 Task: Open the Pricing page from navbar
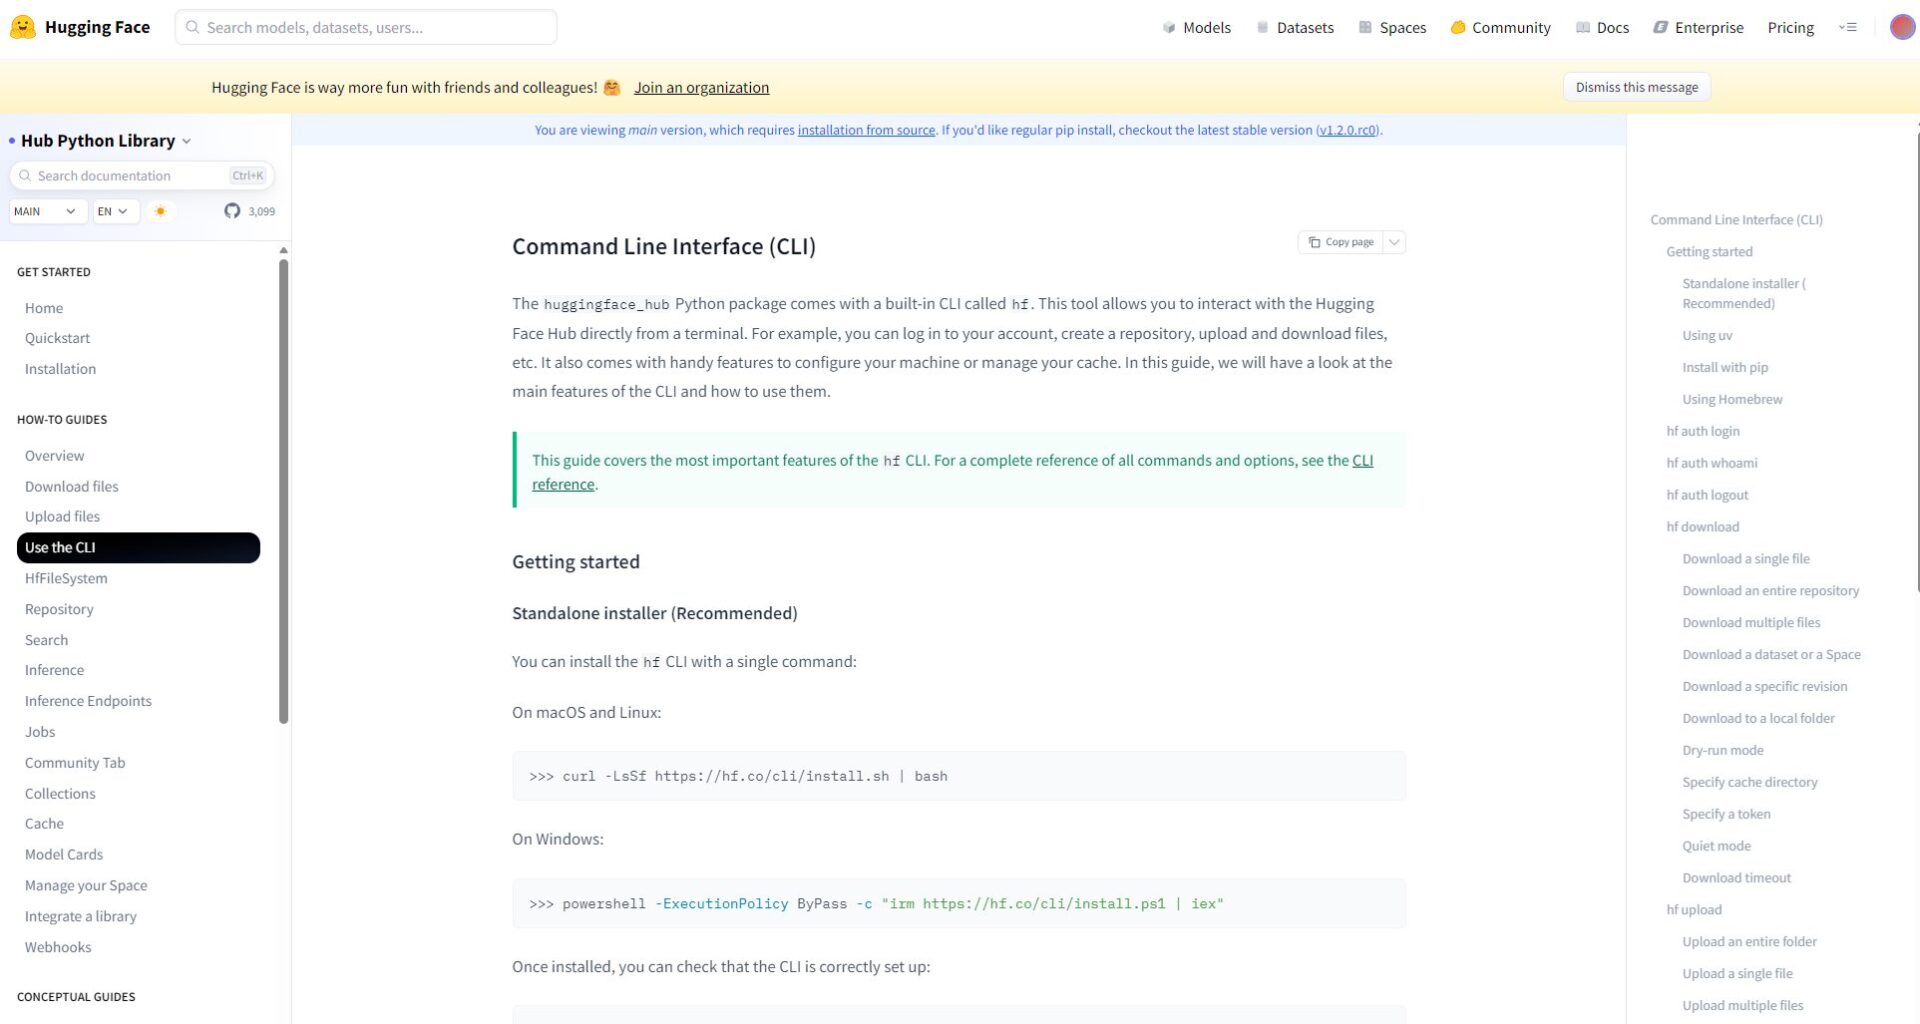tap(1790, 28)
